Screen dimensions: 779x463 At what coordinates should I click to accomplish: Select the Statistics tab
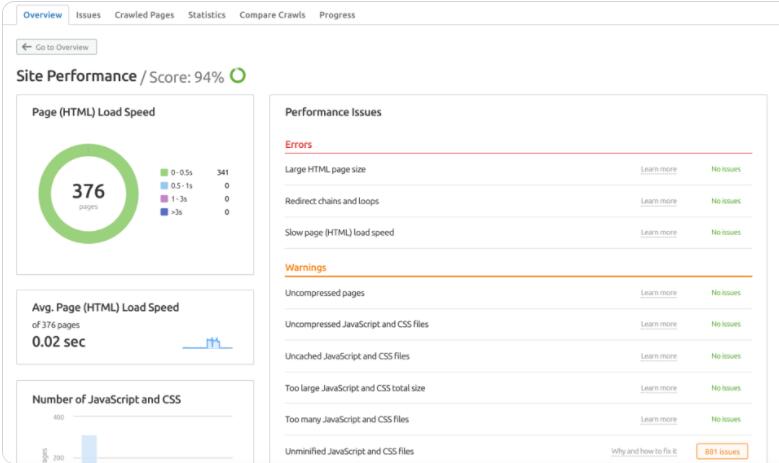coord(206,15)
